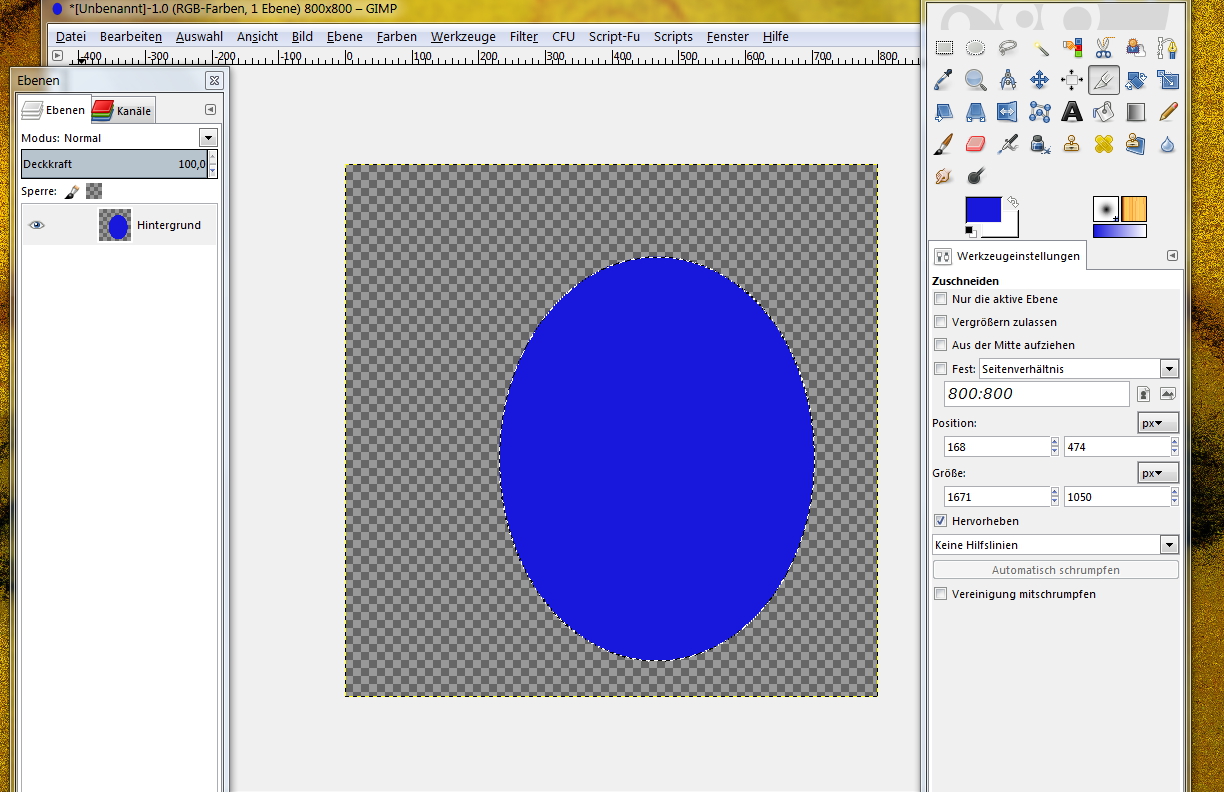The image size is (1224, 792).
Task: Select the Cage Transform tool
Action: pyautogui.click(x=1040, y=112)
